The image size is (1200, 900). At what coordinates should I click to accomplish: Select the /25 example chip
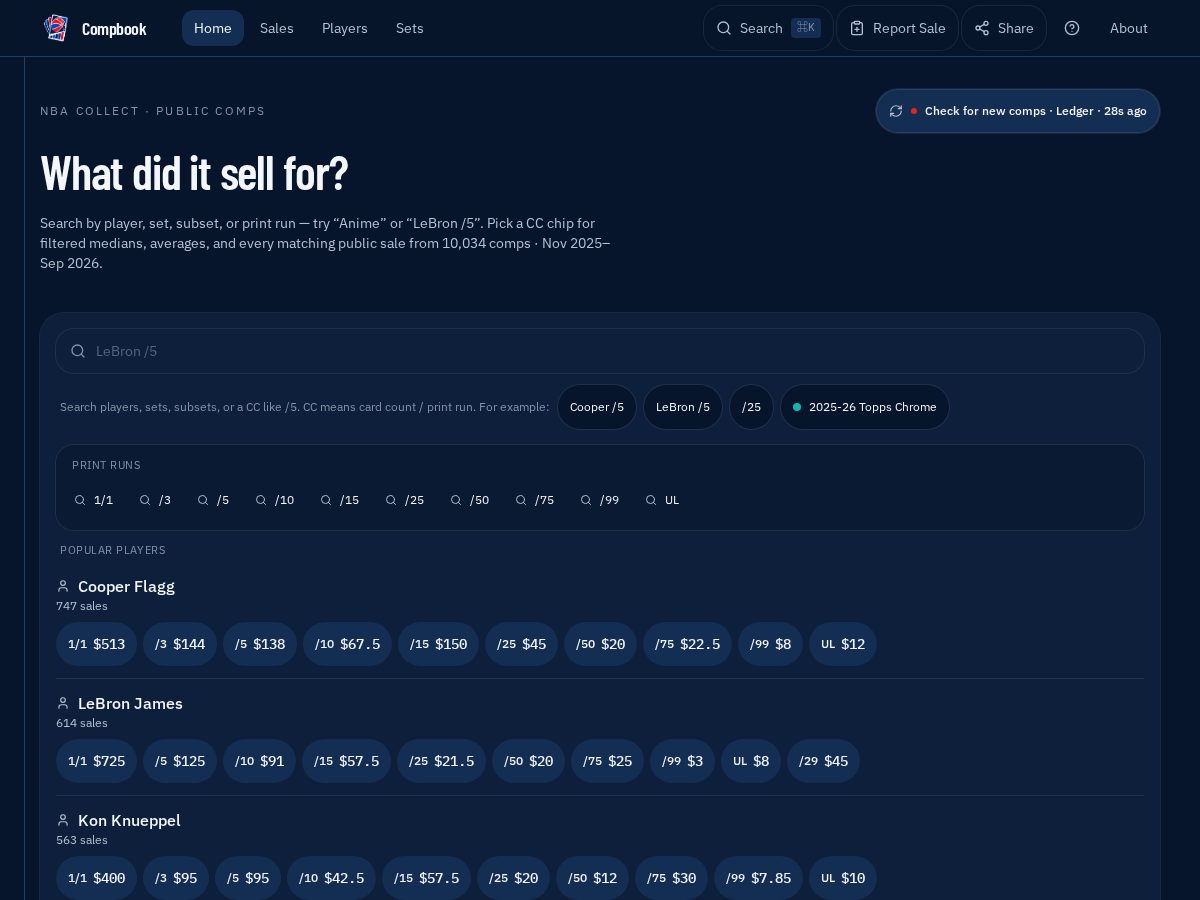(x=751, y=407)
